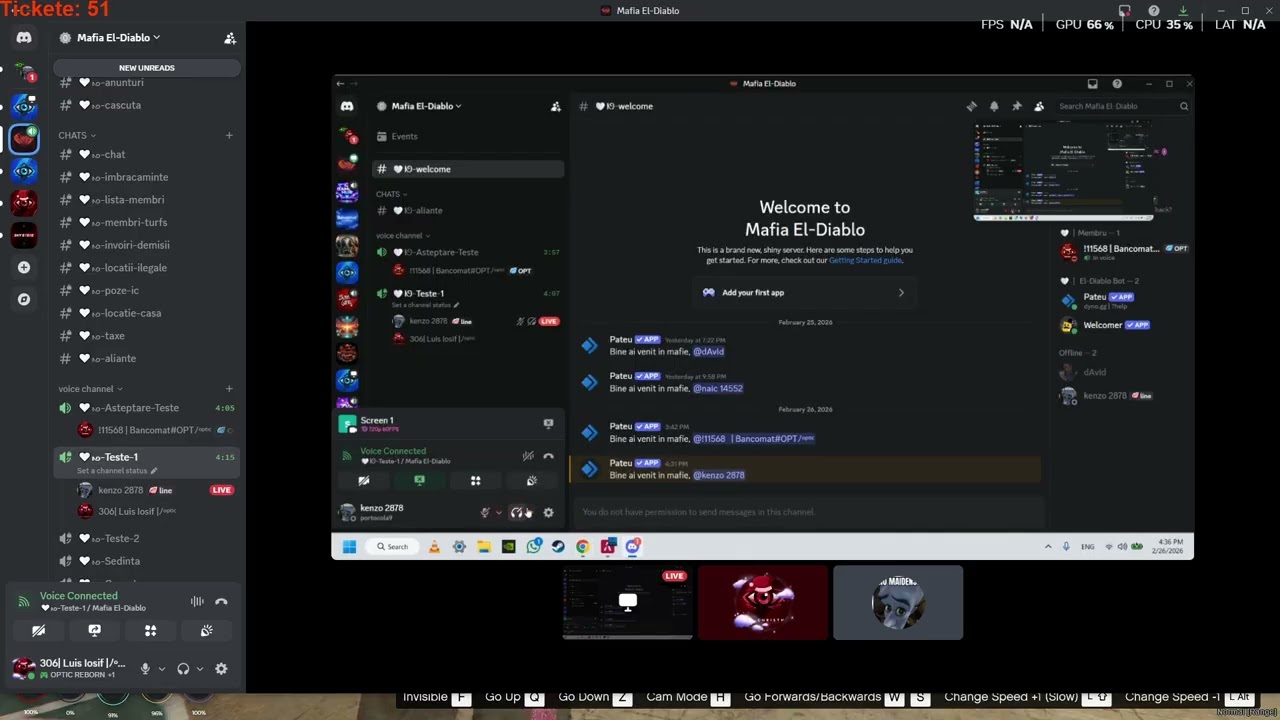Open the locatie-casa channel

[x=146, y=313]
